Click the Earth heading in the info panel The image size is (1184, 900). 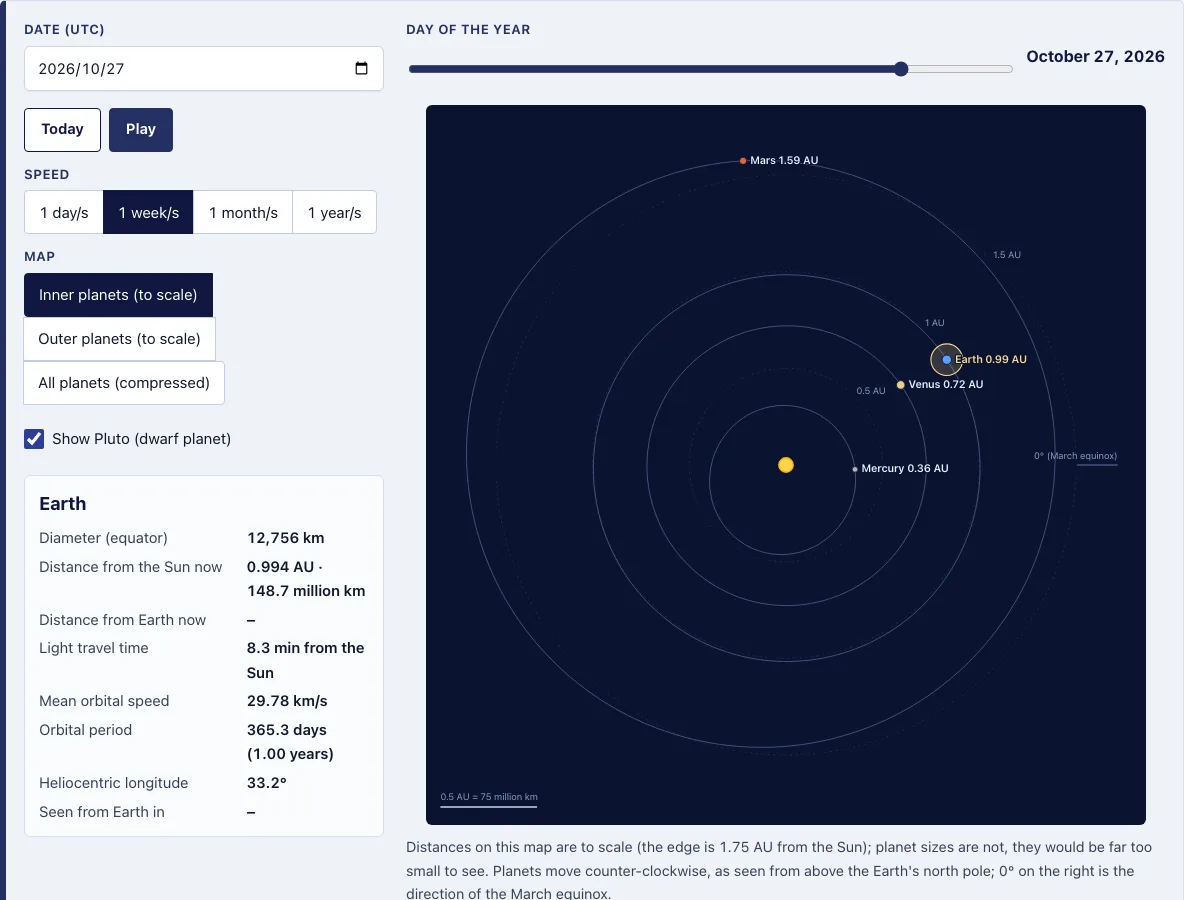(x=63, y=504)
